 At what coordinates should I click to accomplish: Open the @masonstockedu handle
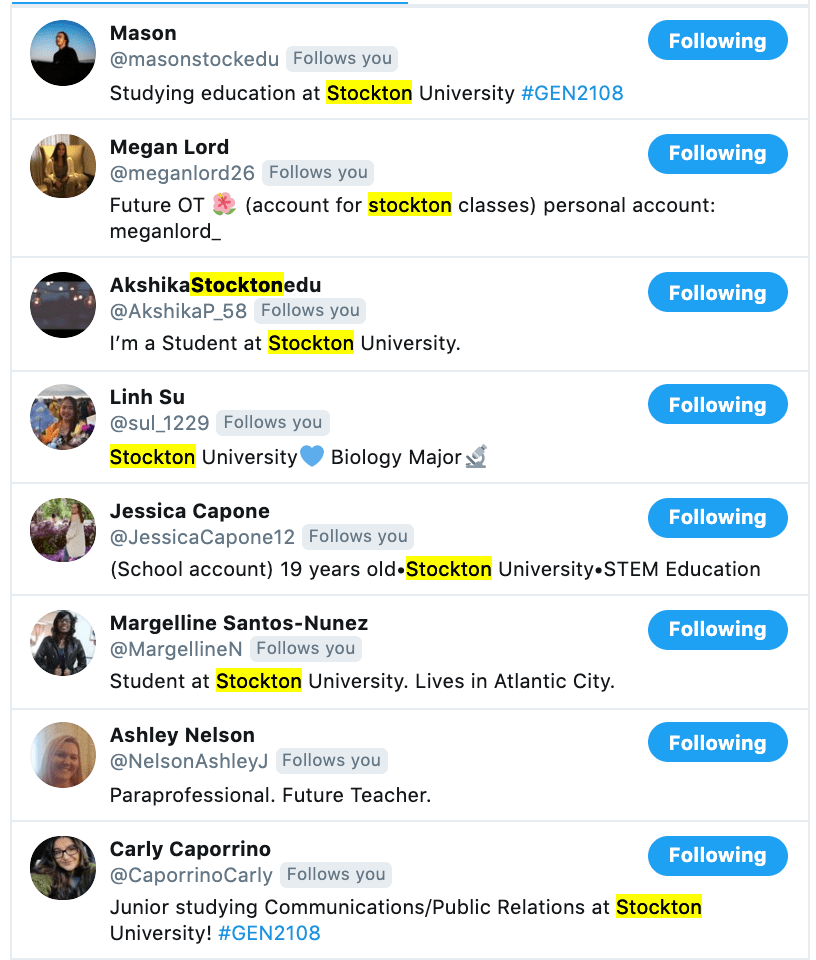point(194,59)
